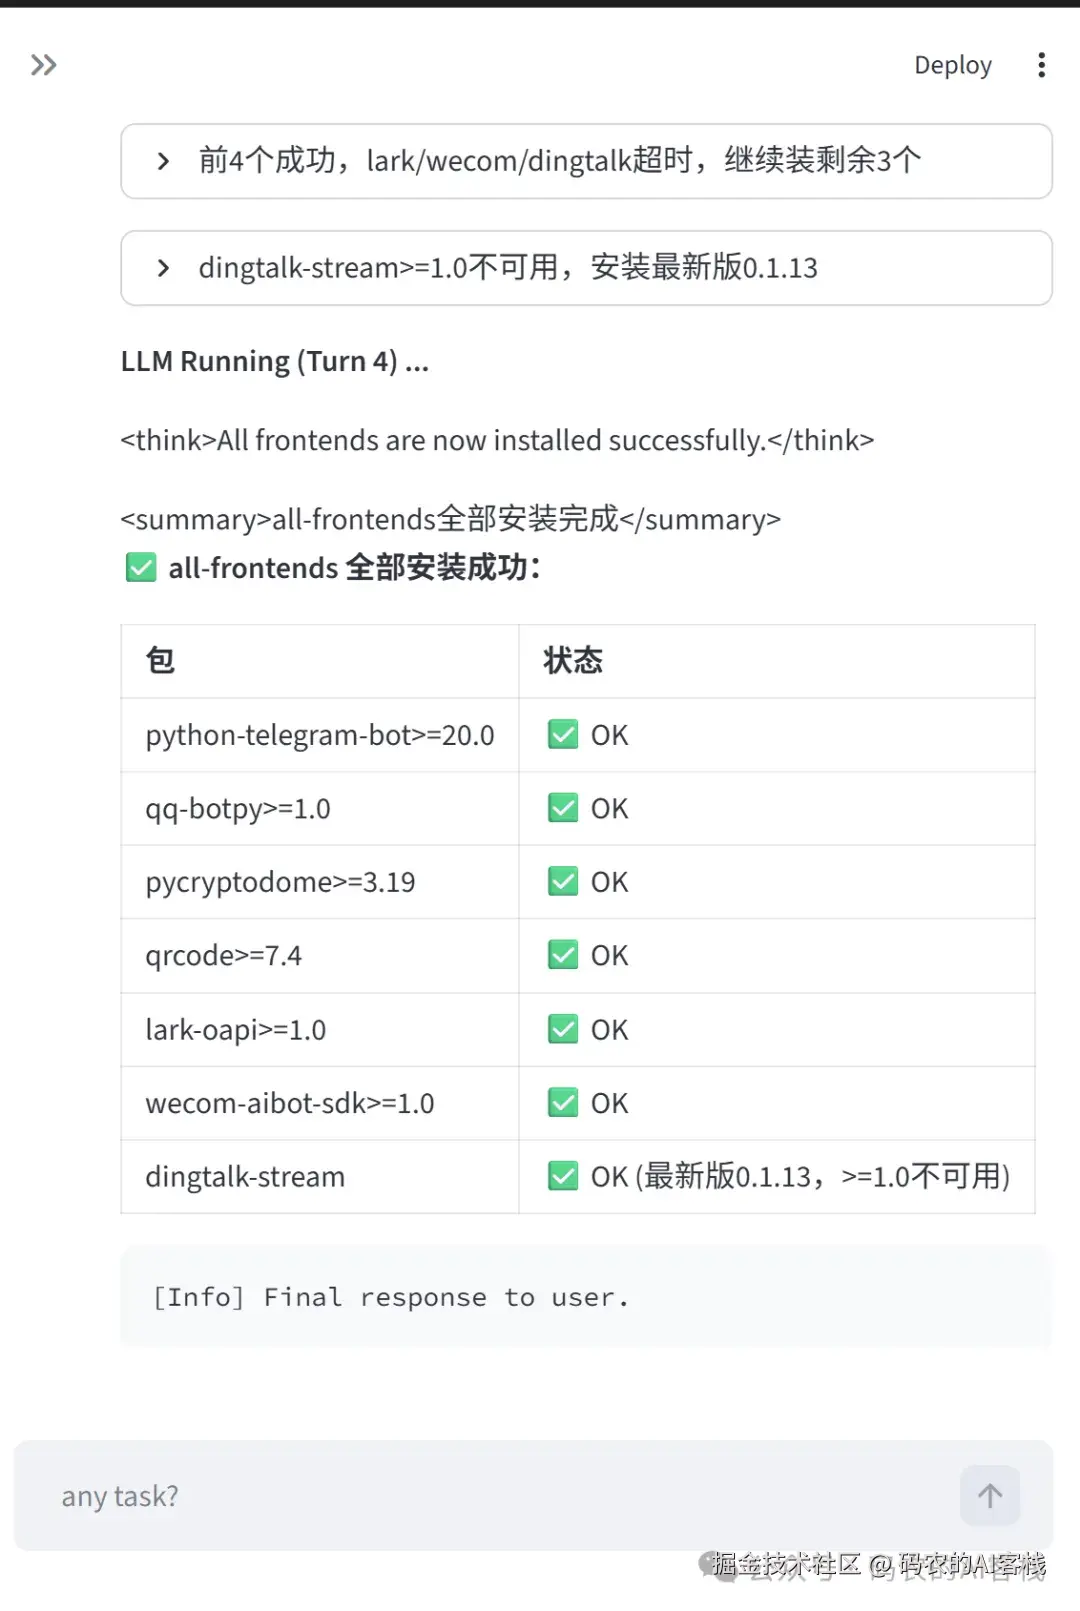Click the "Final response to user" info block
Screen dimensions: 1080x1611
pyautogui.click(x=586, y=1297)
